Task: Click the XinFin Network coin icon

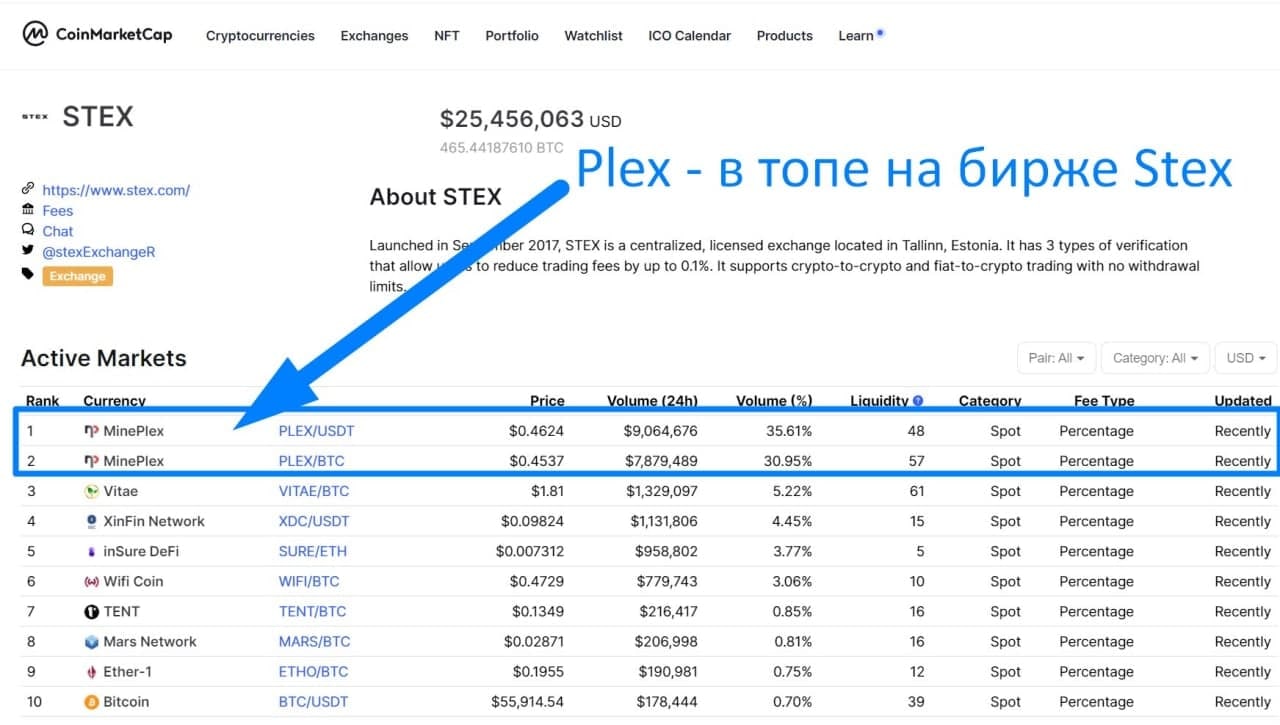Action: pos(93,521)
